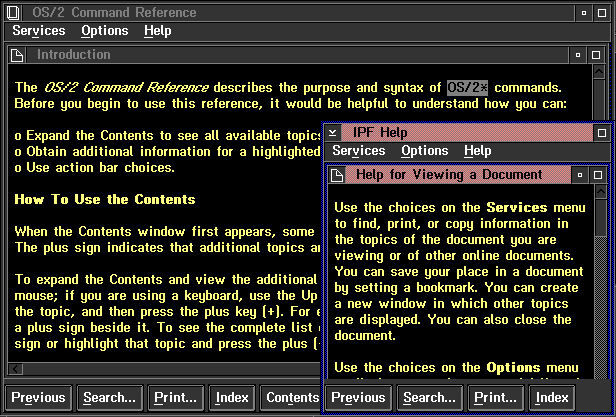Viewport: 616px width, 417px height.
Task: Click the OS/2 Command Reference title bar
Action: pos(299,13)
